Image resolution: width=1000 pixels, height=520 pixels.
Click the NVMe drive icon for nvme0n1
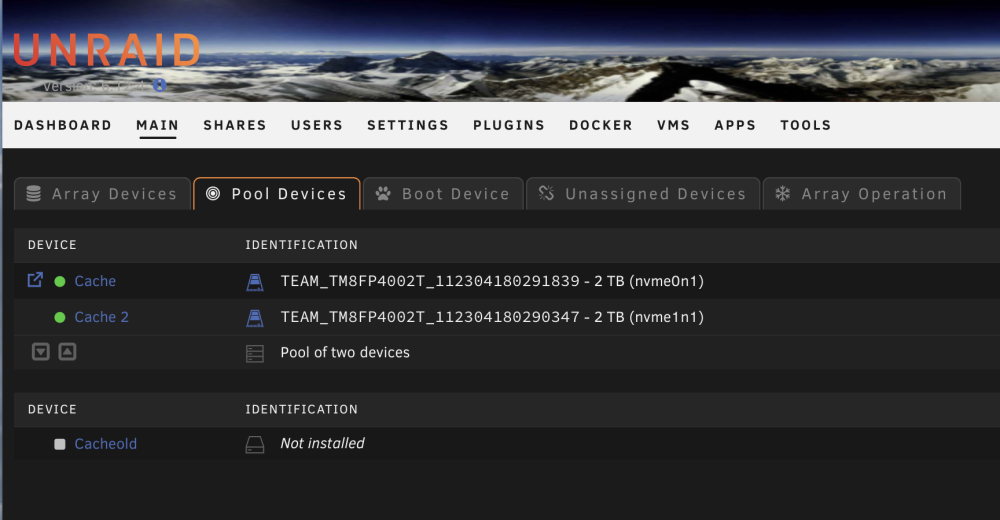click(x=254, y=281)
